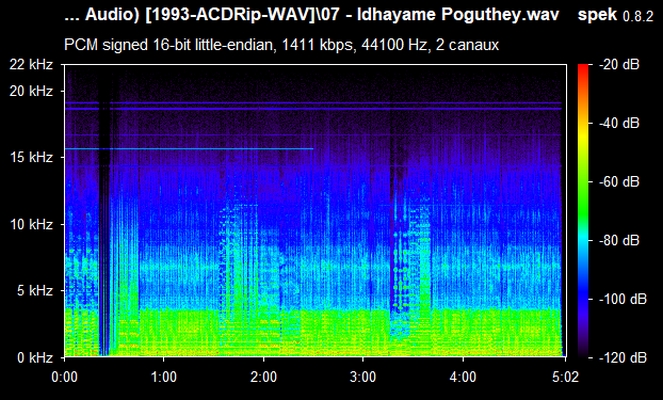Click the version number 0.8.2

(638, 17)
